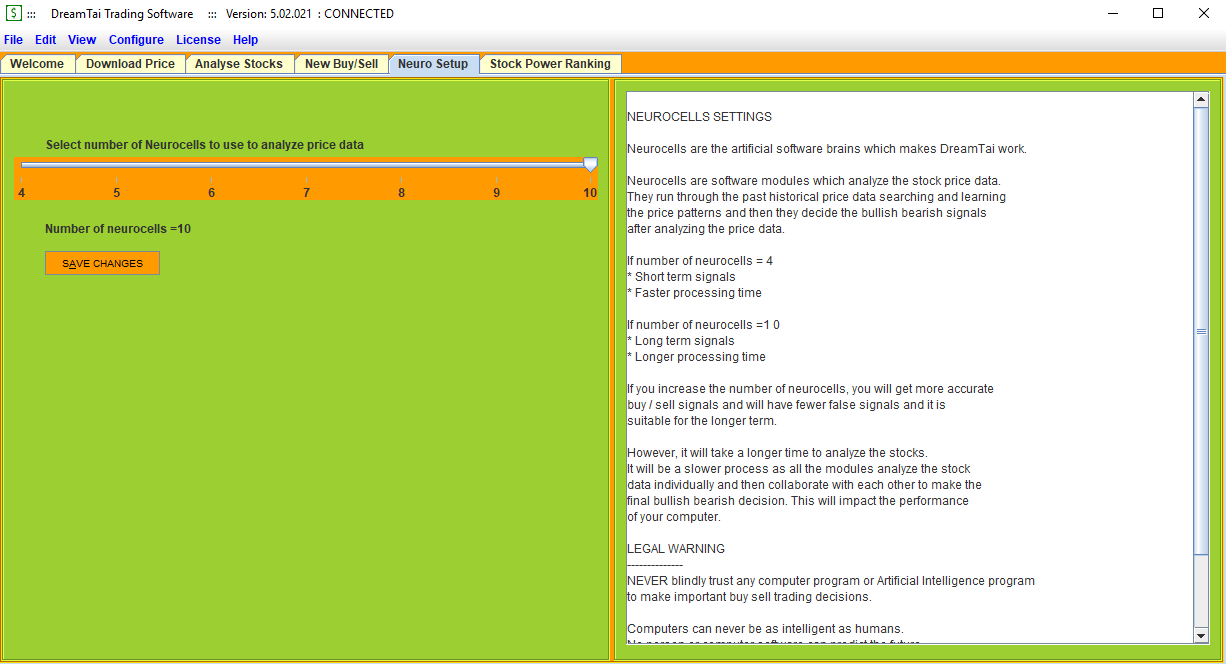Switch to the Download Price tab

click(130, 64)
